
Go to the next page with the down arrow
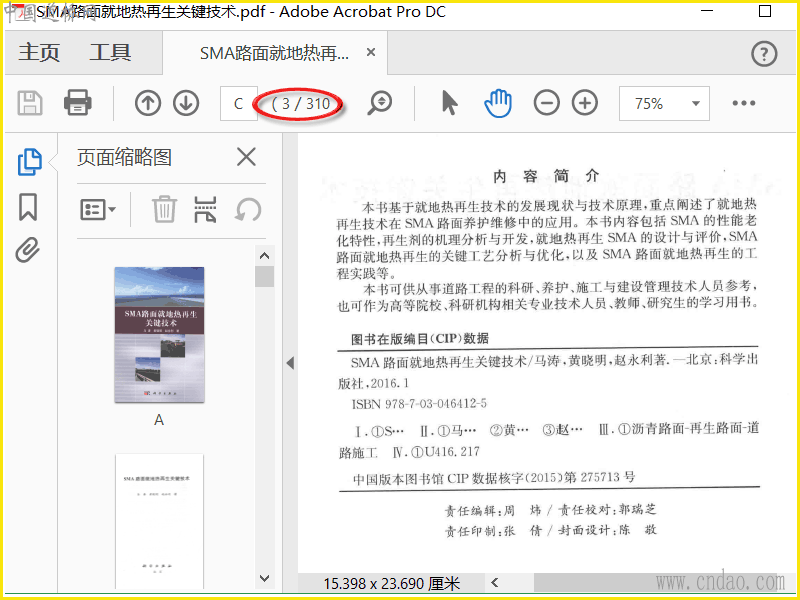pyautogui.click(x=186, y=103)
